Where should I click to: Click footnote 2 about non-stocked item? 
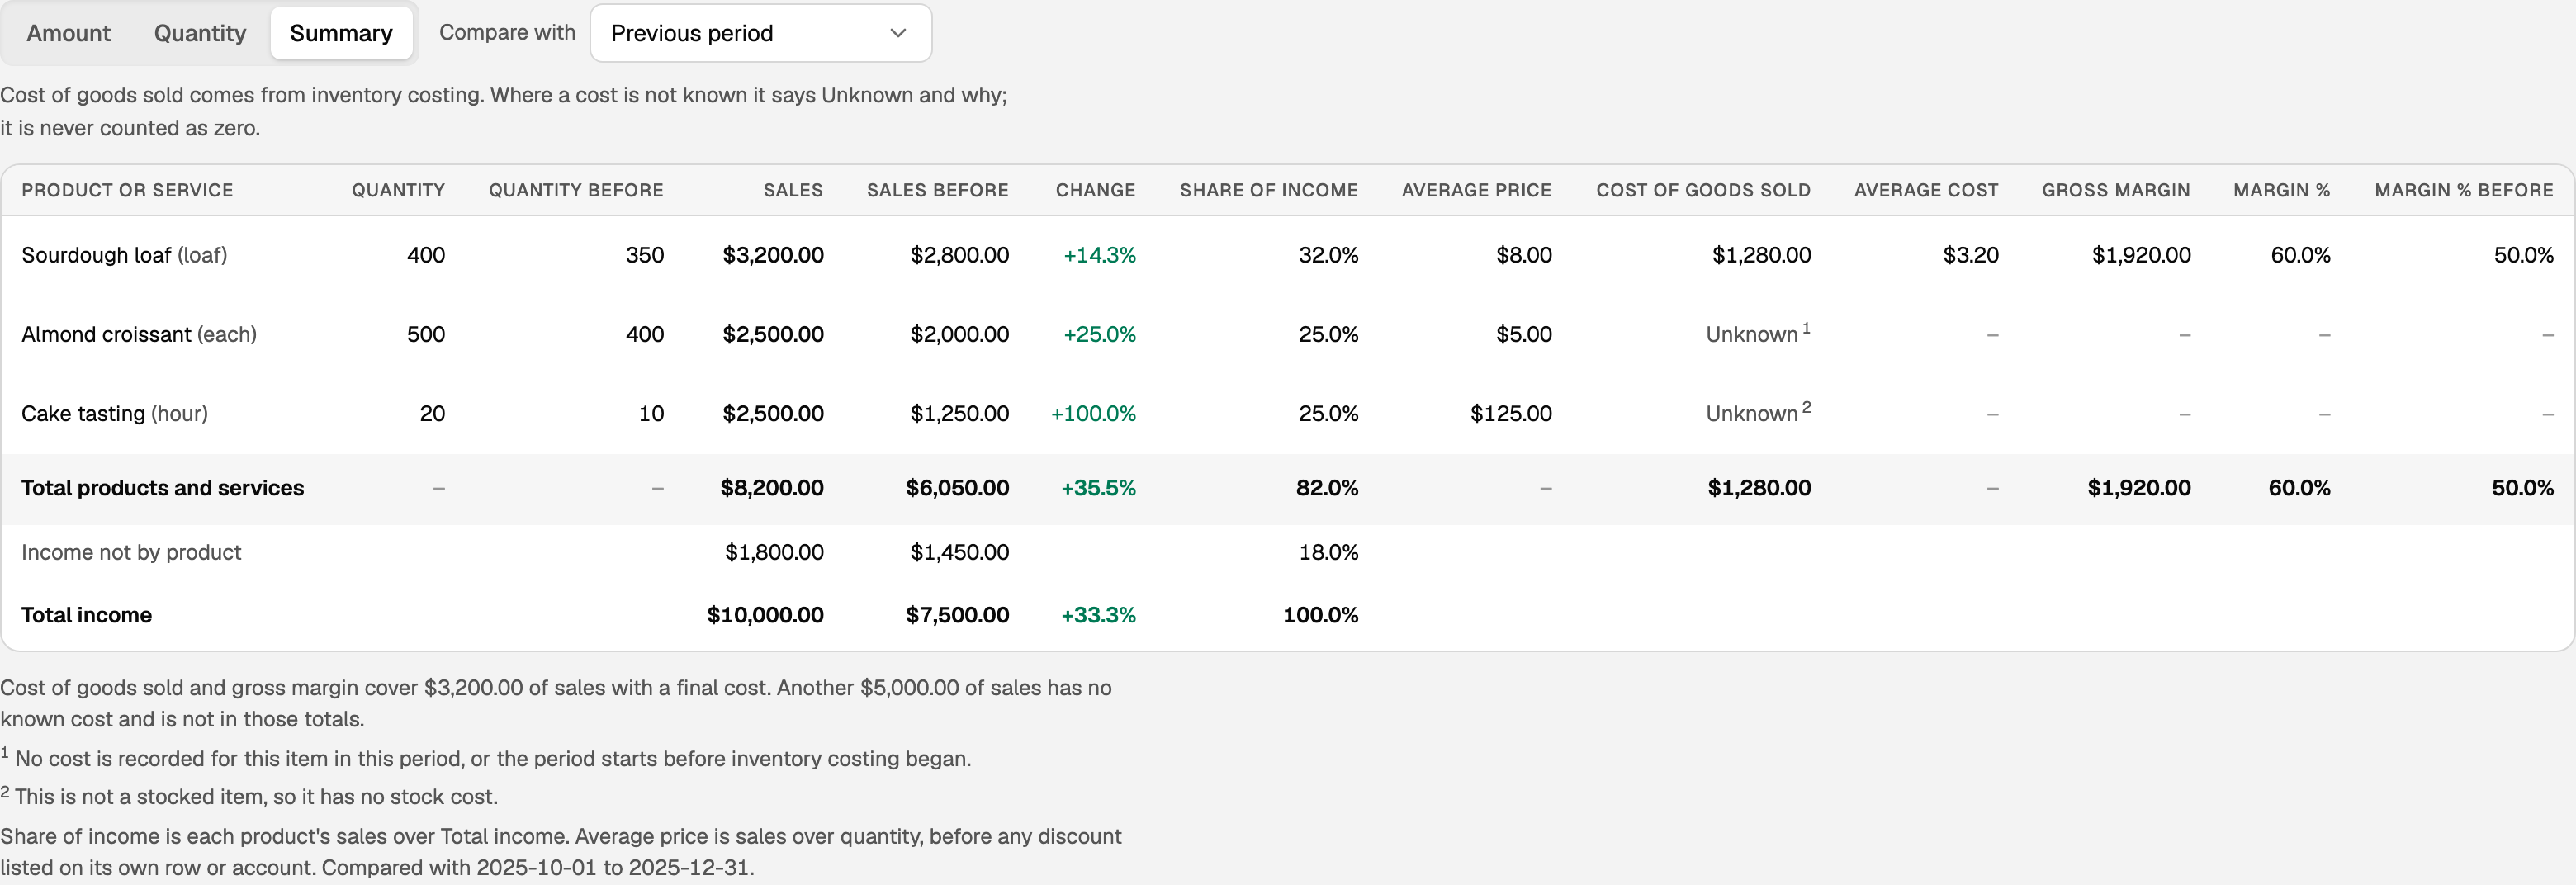pos(249,796)
